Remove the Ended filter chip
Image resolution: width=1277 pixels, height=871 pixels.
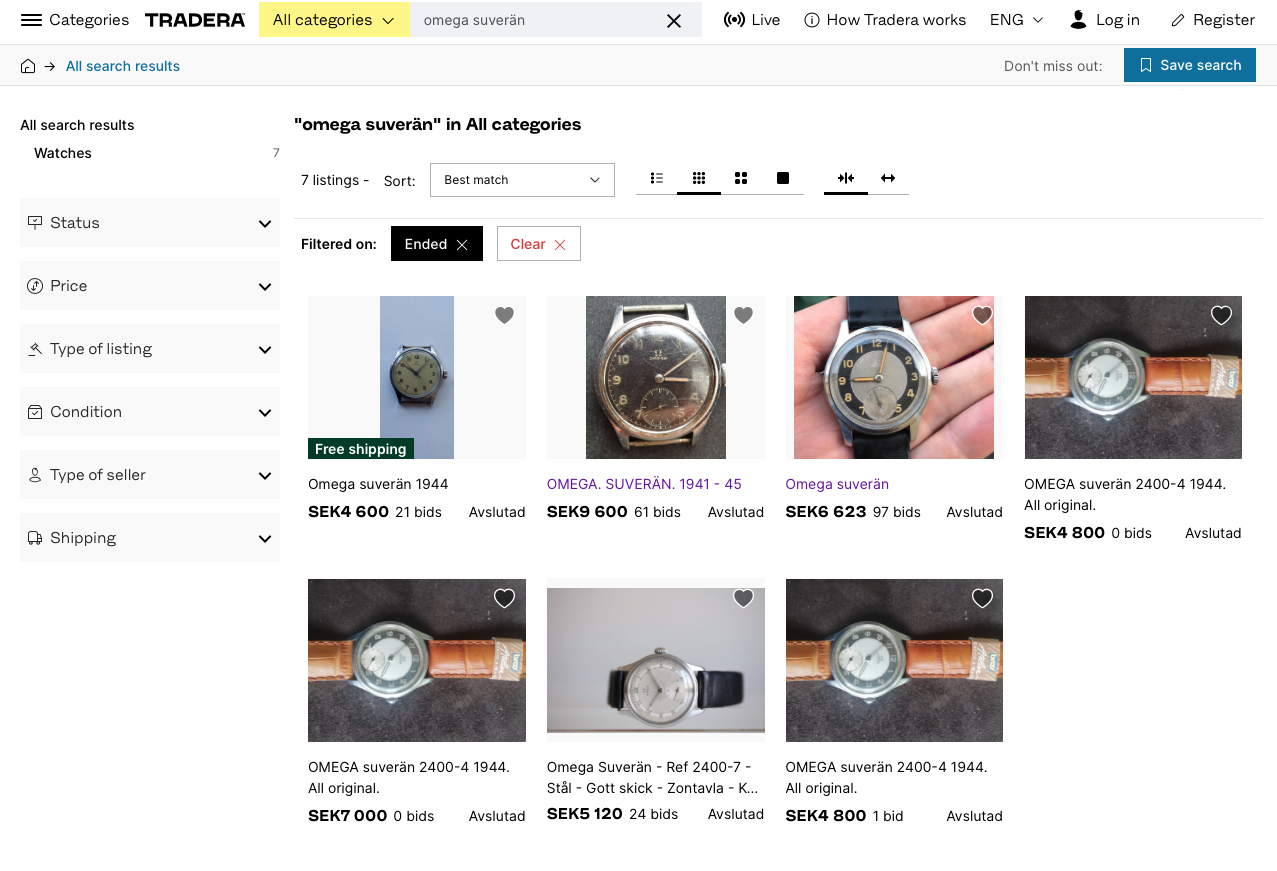pyautogui.click(x=462, y=245)
